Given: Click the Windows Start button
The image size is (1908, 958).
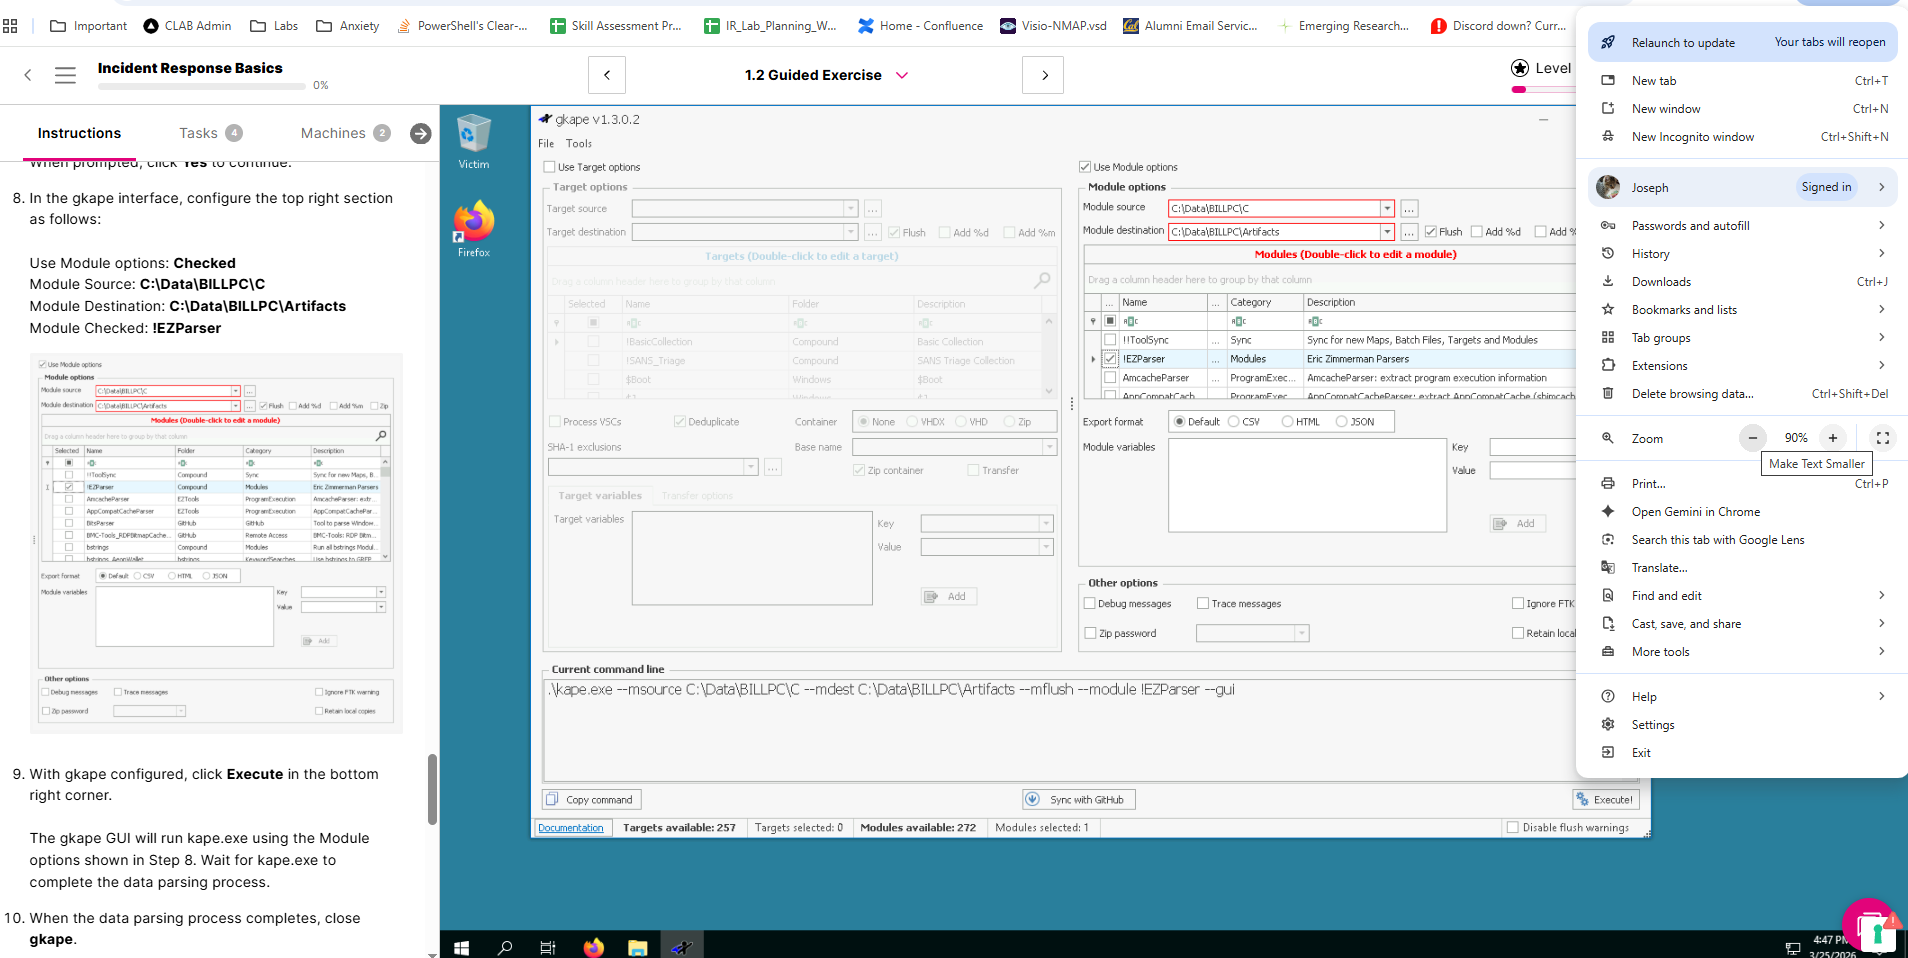Looking at the screenshot, I should click(x=461, y=947).
